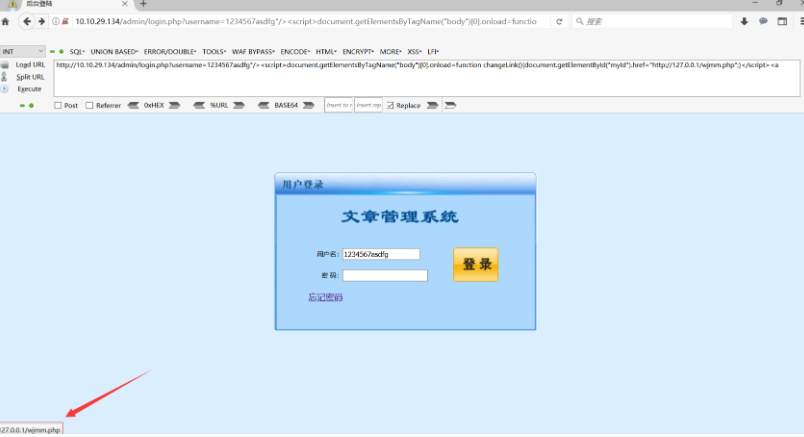Reload the current page

point(559,22)
